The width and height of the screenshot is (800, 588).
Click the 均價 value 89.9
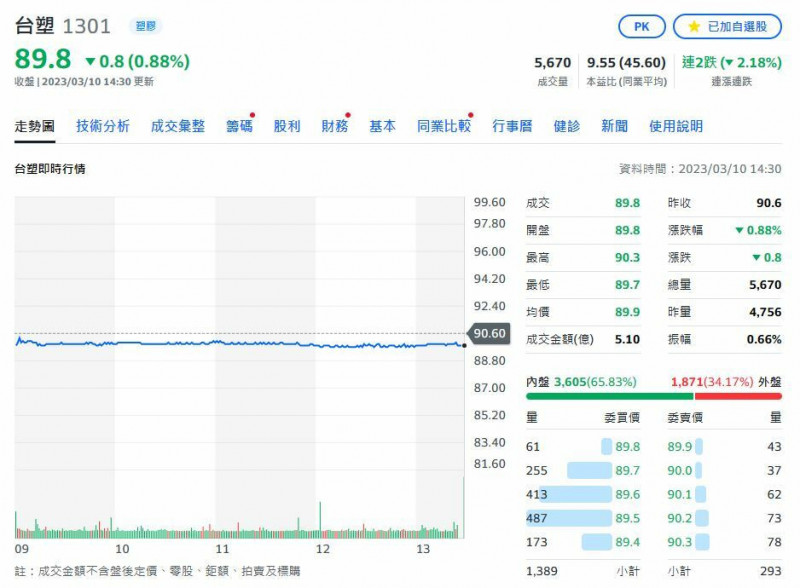(627, 312)
